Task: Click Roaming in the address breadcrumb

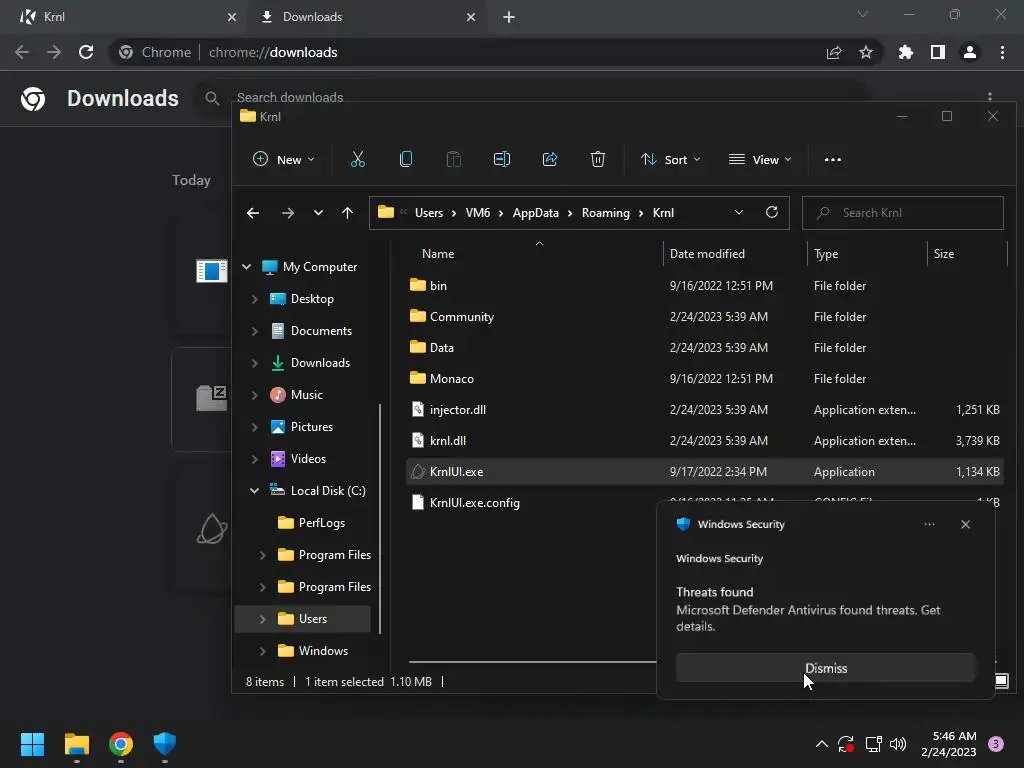Action: point(605,213)
